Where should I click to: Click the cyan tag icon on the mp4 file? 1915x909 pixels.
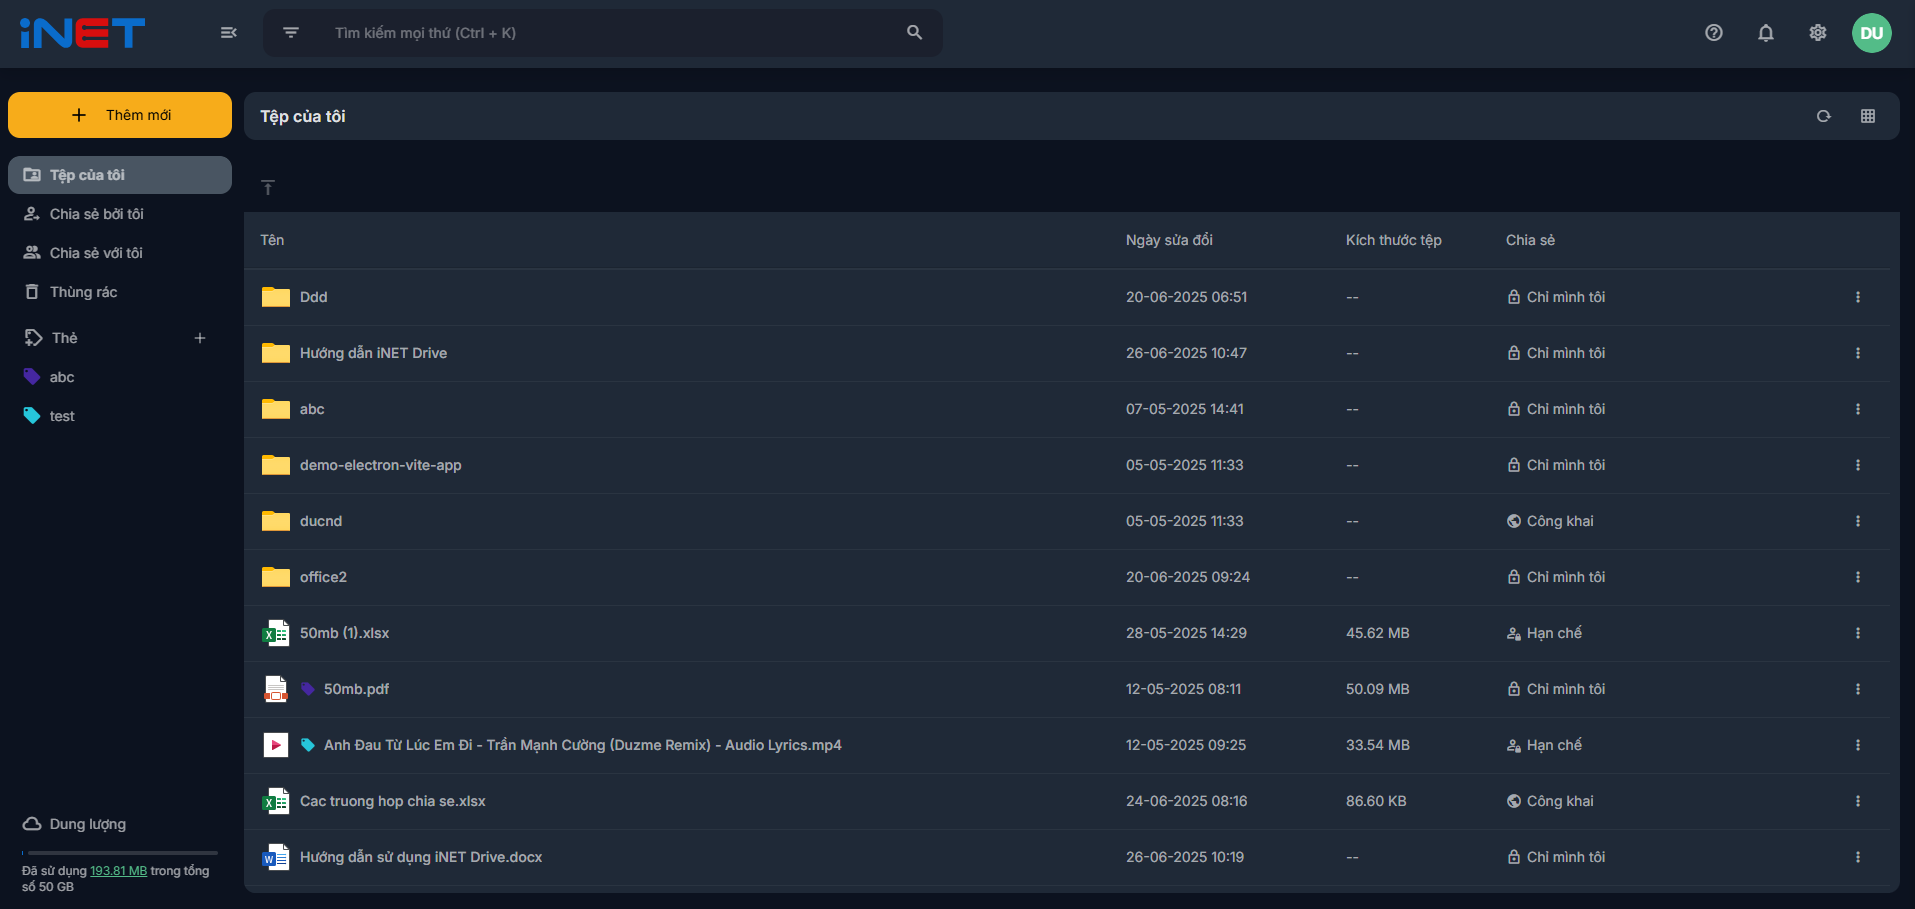[308, 745]
